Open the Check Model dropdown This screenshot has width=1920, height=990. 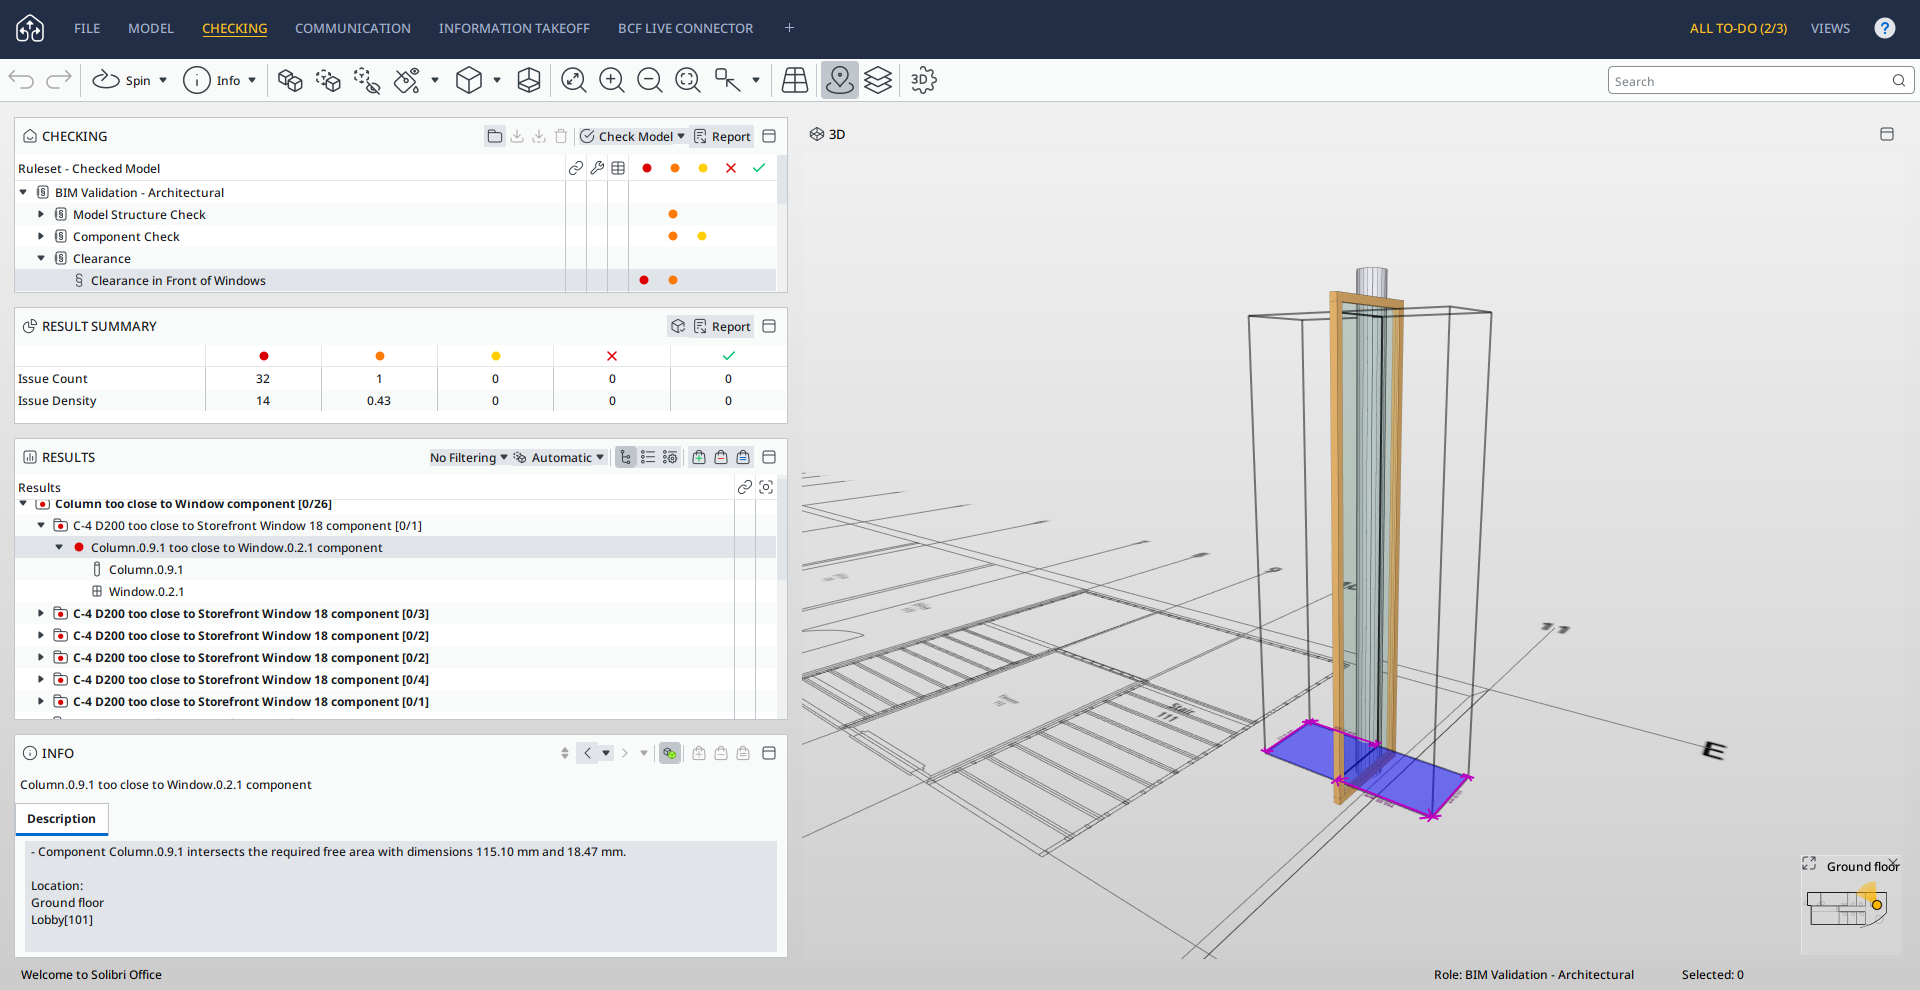click(x=633, y=136)
